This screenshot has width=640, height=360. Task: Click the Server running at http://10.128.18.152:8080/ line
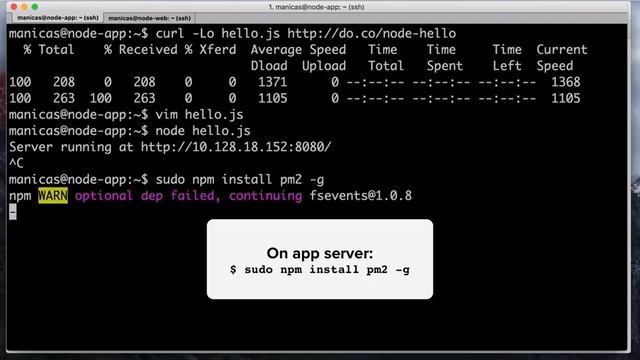170,147
